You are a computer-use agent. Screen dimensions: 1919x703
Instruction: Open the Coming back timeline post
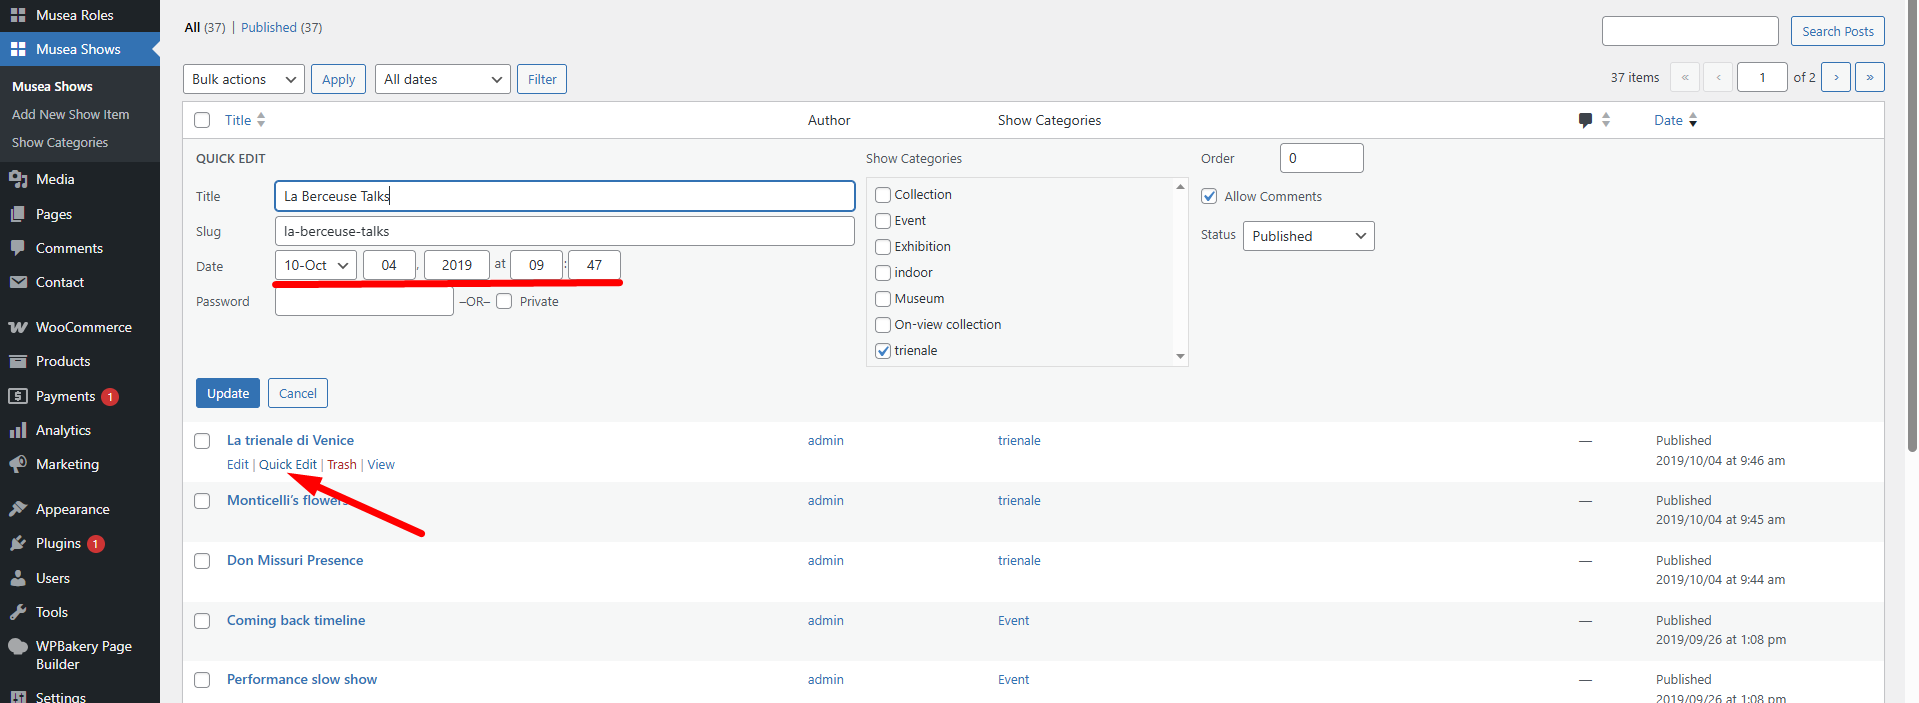(x=296, y=621)
